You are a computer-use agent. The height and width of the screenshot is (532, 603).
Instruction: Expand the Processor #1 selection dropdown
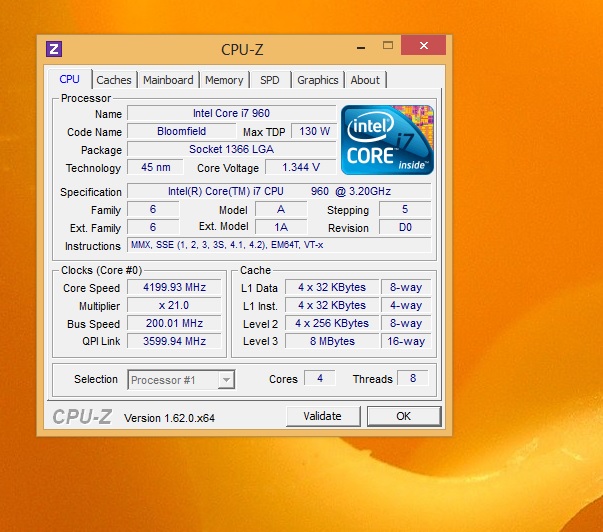(x=226, y=380)
